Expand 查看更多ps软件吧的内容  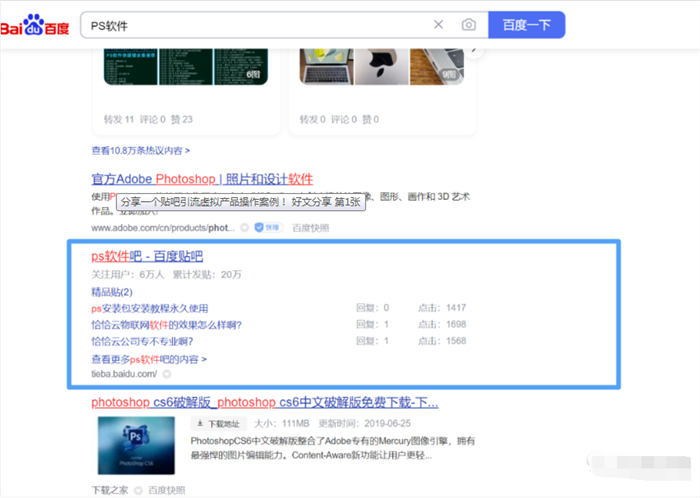pos(149,358)
